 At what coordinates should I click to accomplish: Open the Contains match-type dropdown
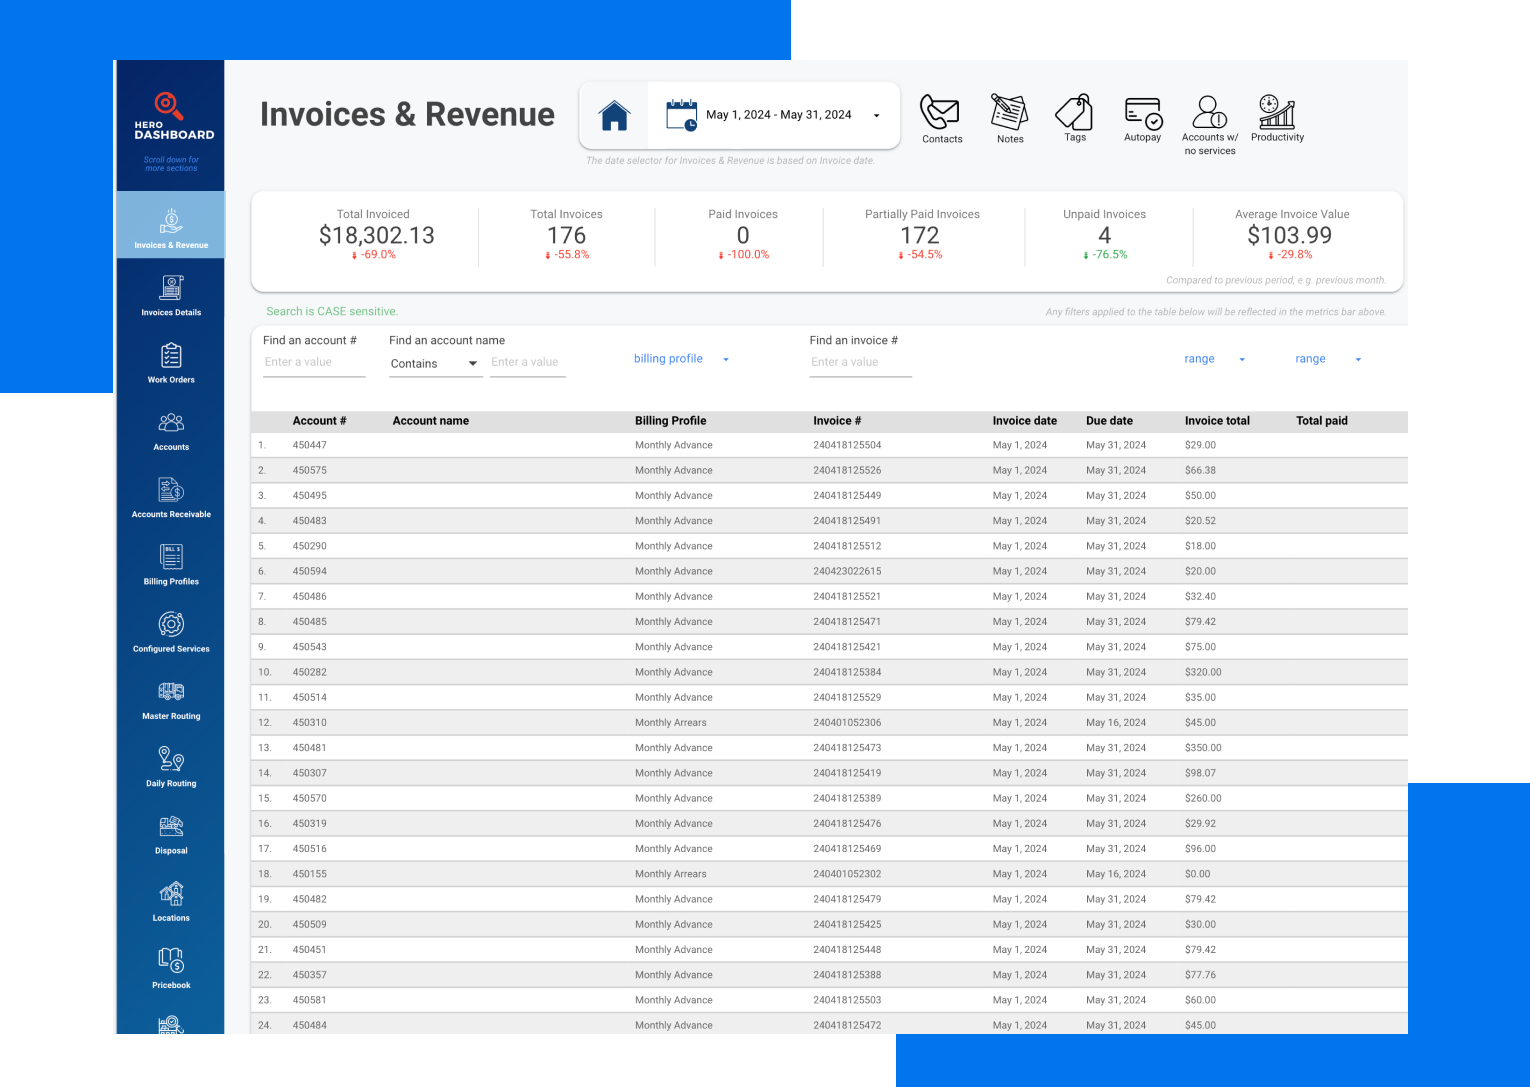click(x=434, y=364)
